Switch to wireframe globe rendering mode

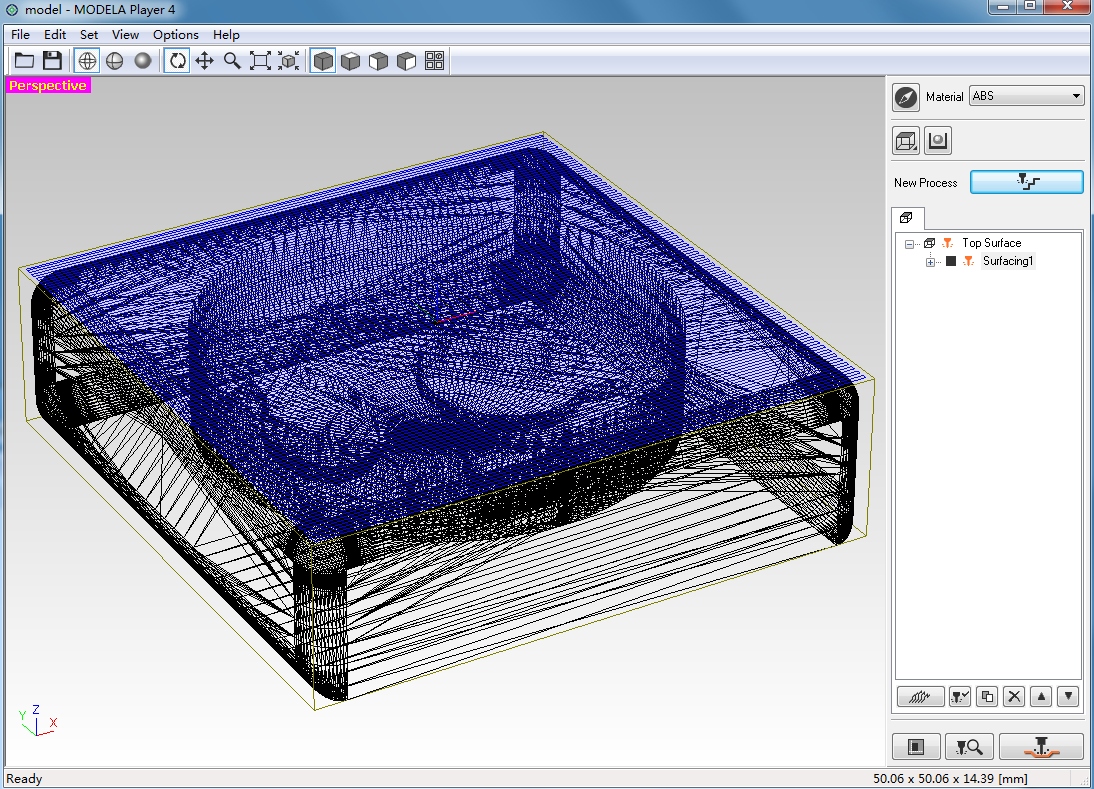[x=87, y=61]
